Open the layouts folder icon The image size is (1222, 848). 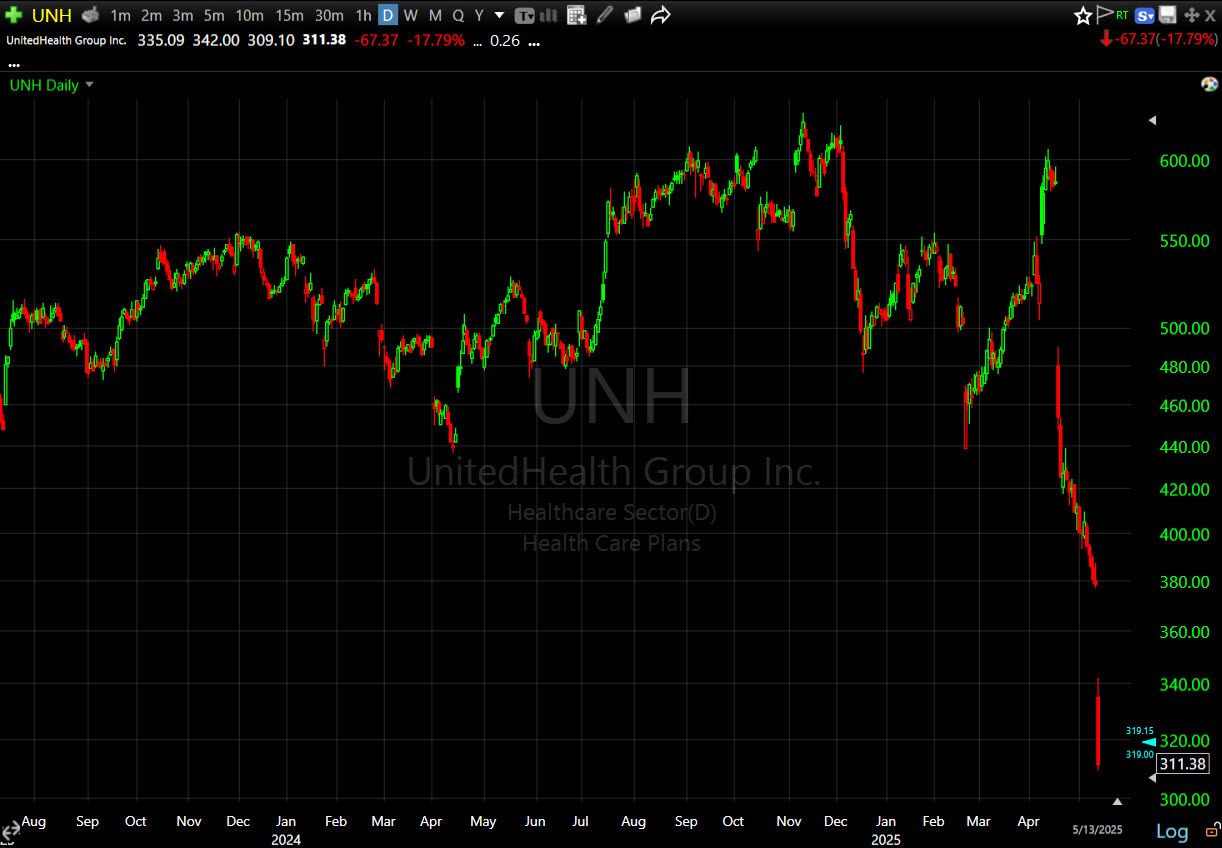point(632,15)
